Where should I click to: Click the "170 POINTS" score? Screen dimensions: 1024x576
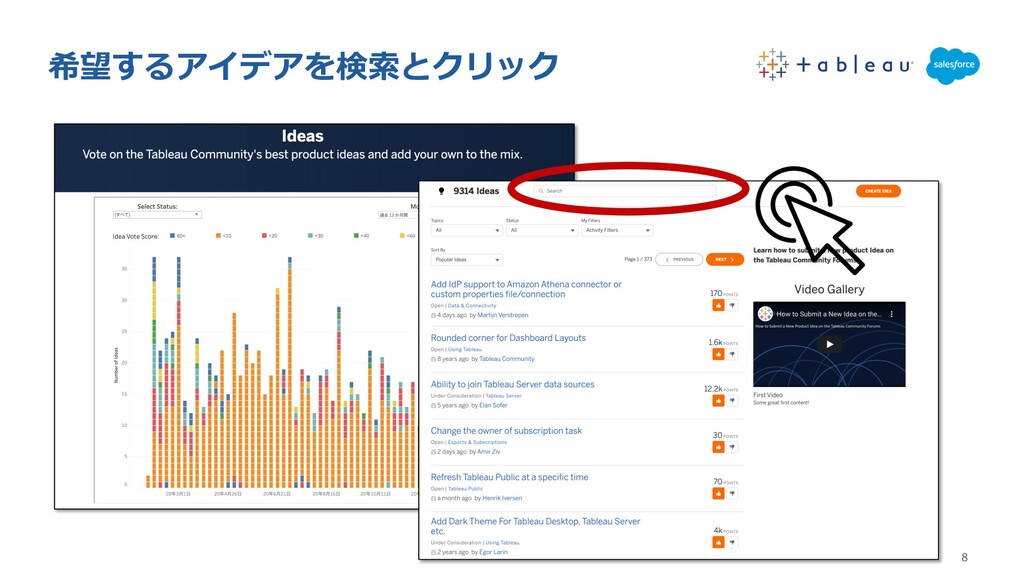coord(724,293)
